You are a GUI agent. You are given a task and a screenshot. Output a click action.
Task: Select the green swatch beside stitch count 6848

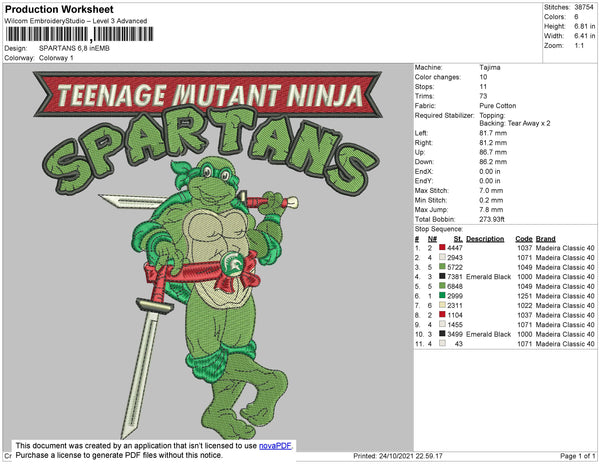(x=442, y=286)
